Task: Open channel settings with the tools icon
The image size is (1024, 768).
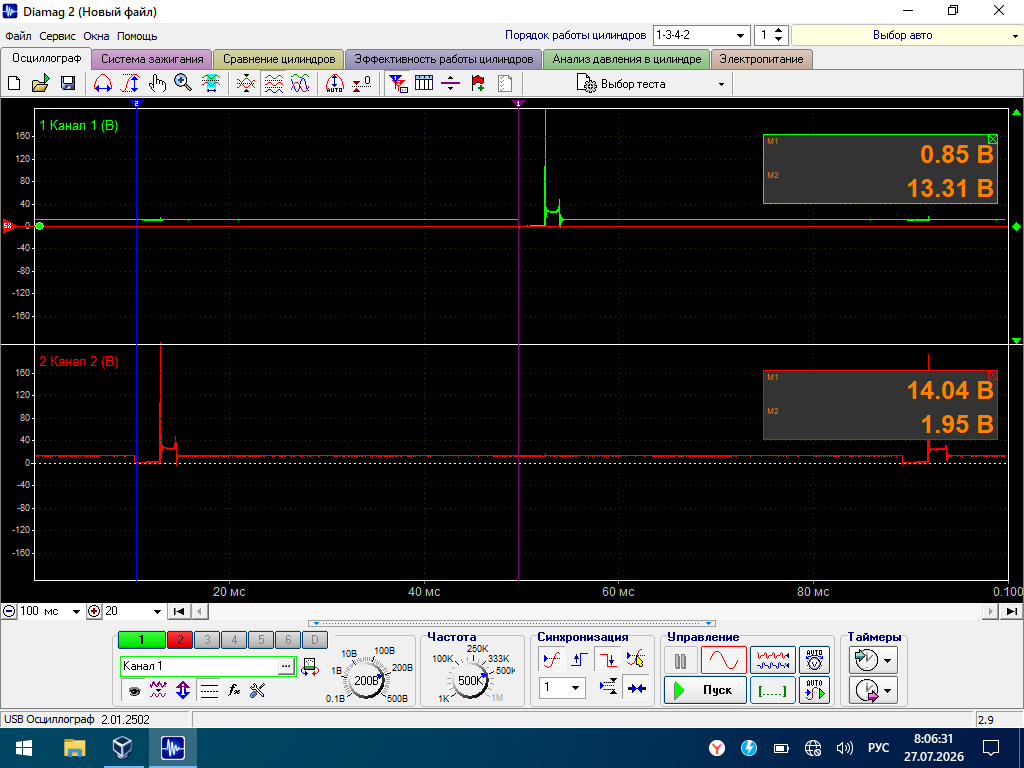Action: coord(257,690)
